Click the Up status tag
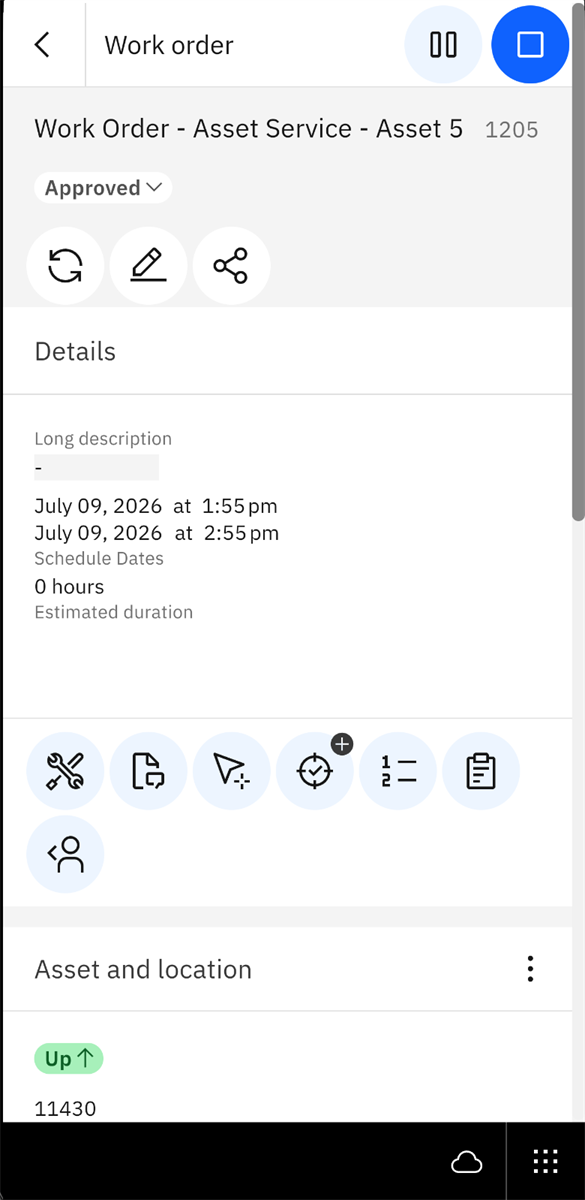Screen dimensions: 585x1200 (x=69, y=1059)
